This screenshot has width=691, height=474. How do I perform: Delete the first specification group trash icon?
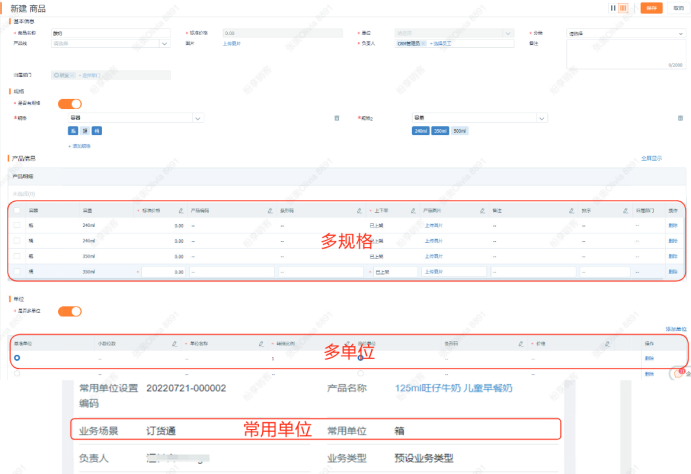coord(336,118)
